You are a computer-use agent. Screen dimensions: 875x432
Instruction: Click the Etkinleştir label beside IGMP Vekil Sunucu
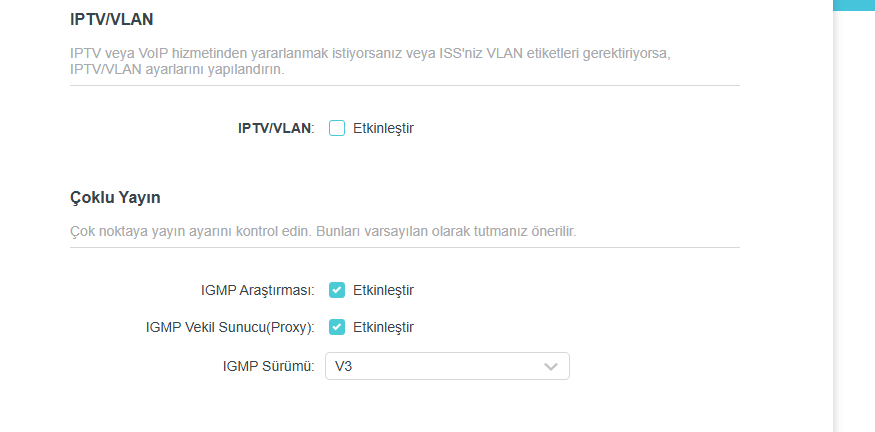tap(383, 327)
